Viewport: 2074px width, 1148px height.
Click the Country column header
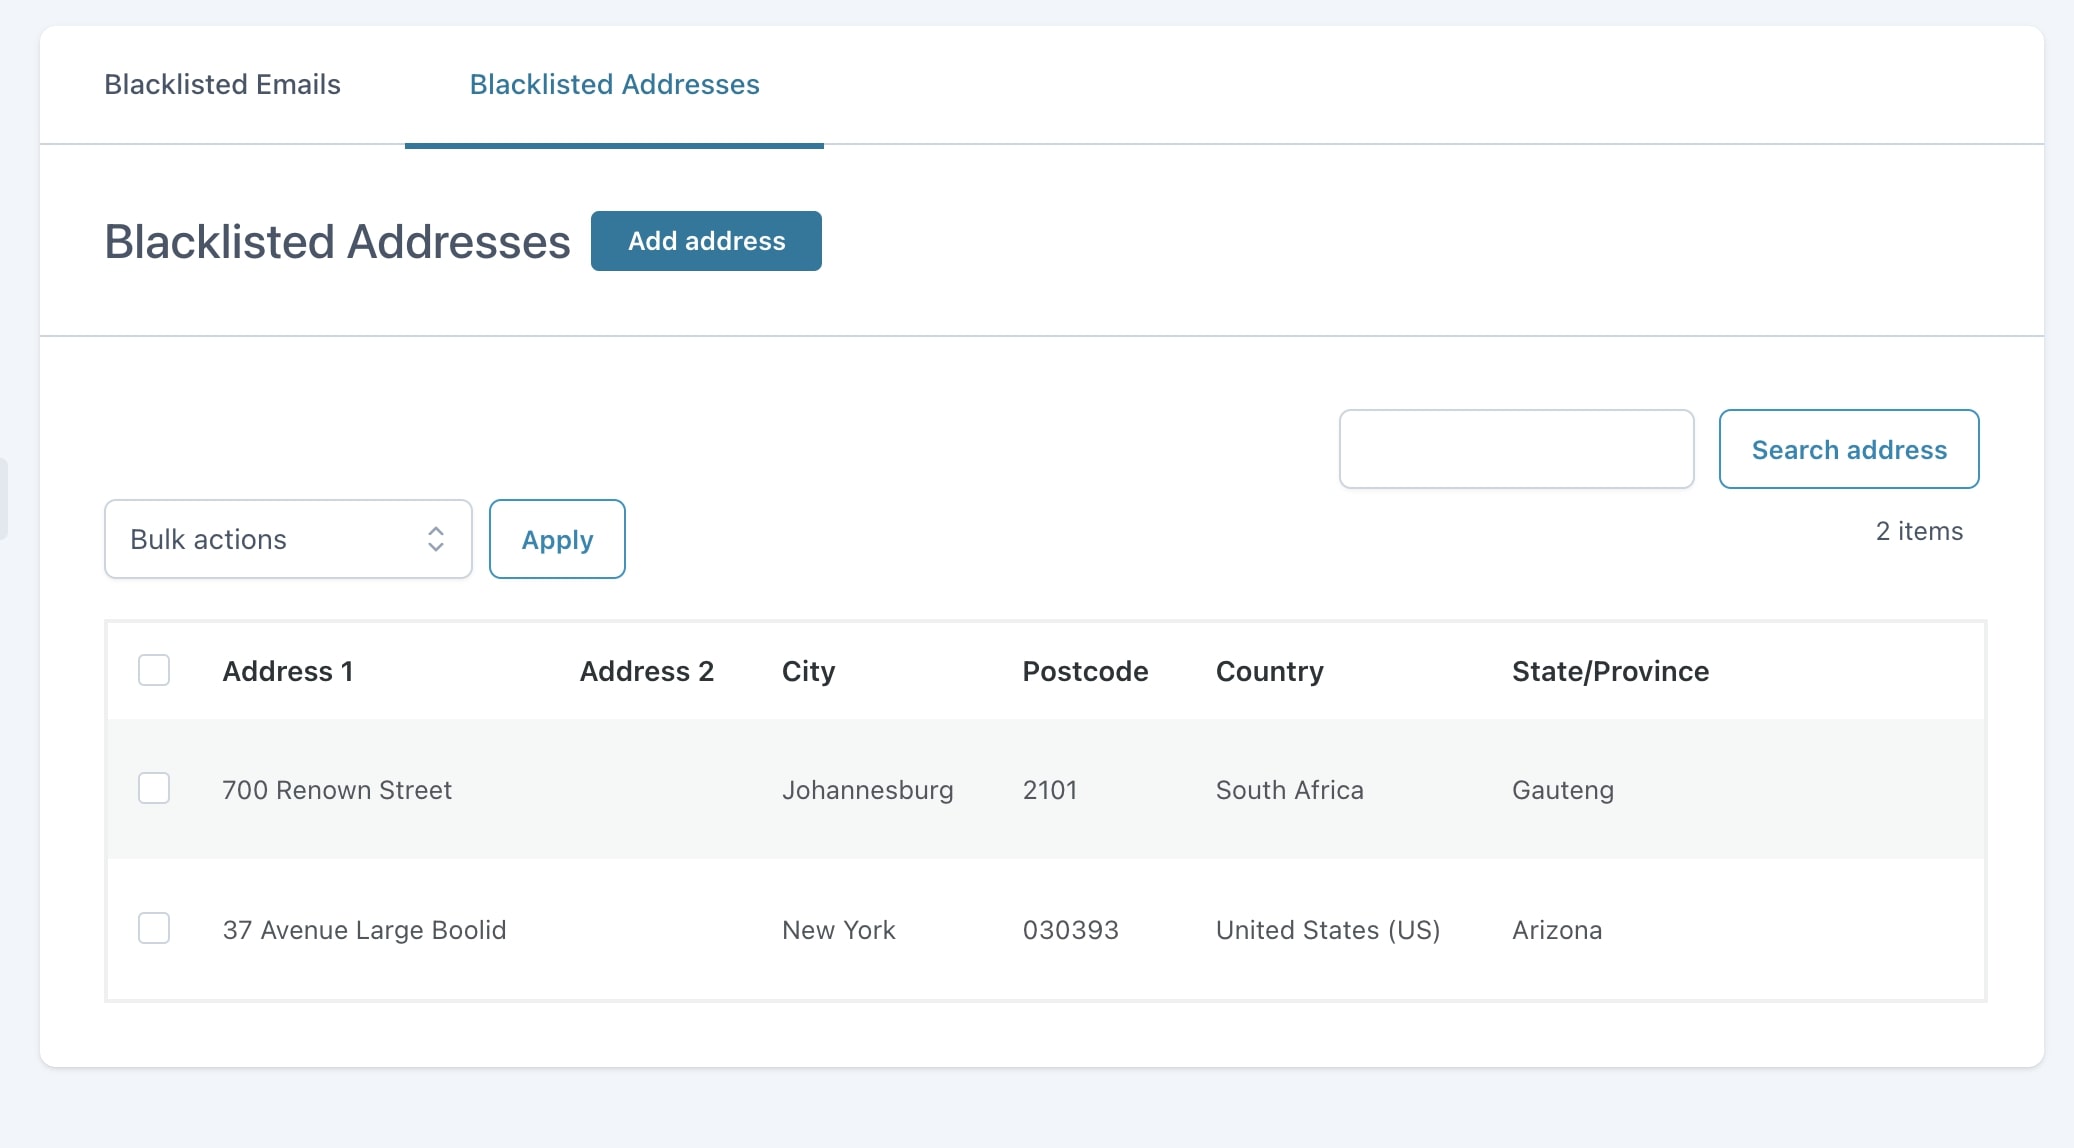pyautogui.click(x=1269, y=671)
